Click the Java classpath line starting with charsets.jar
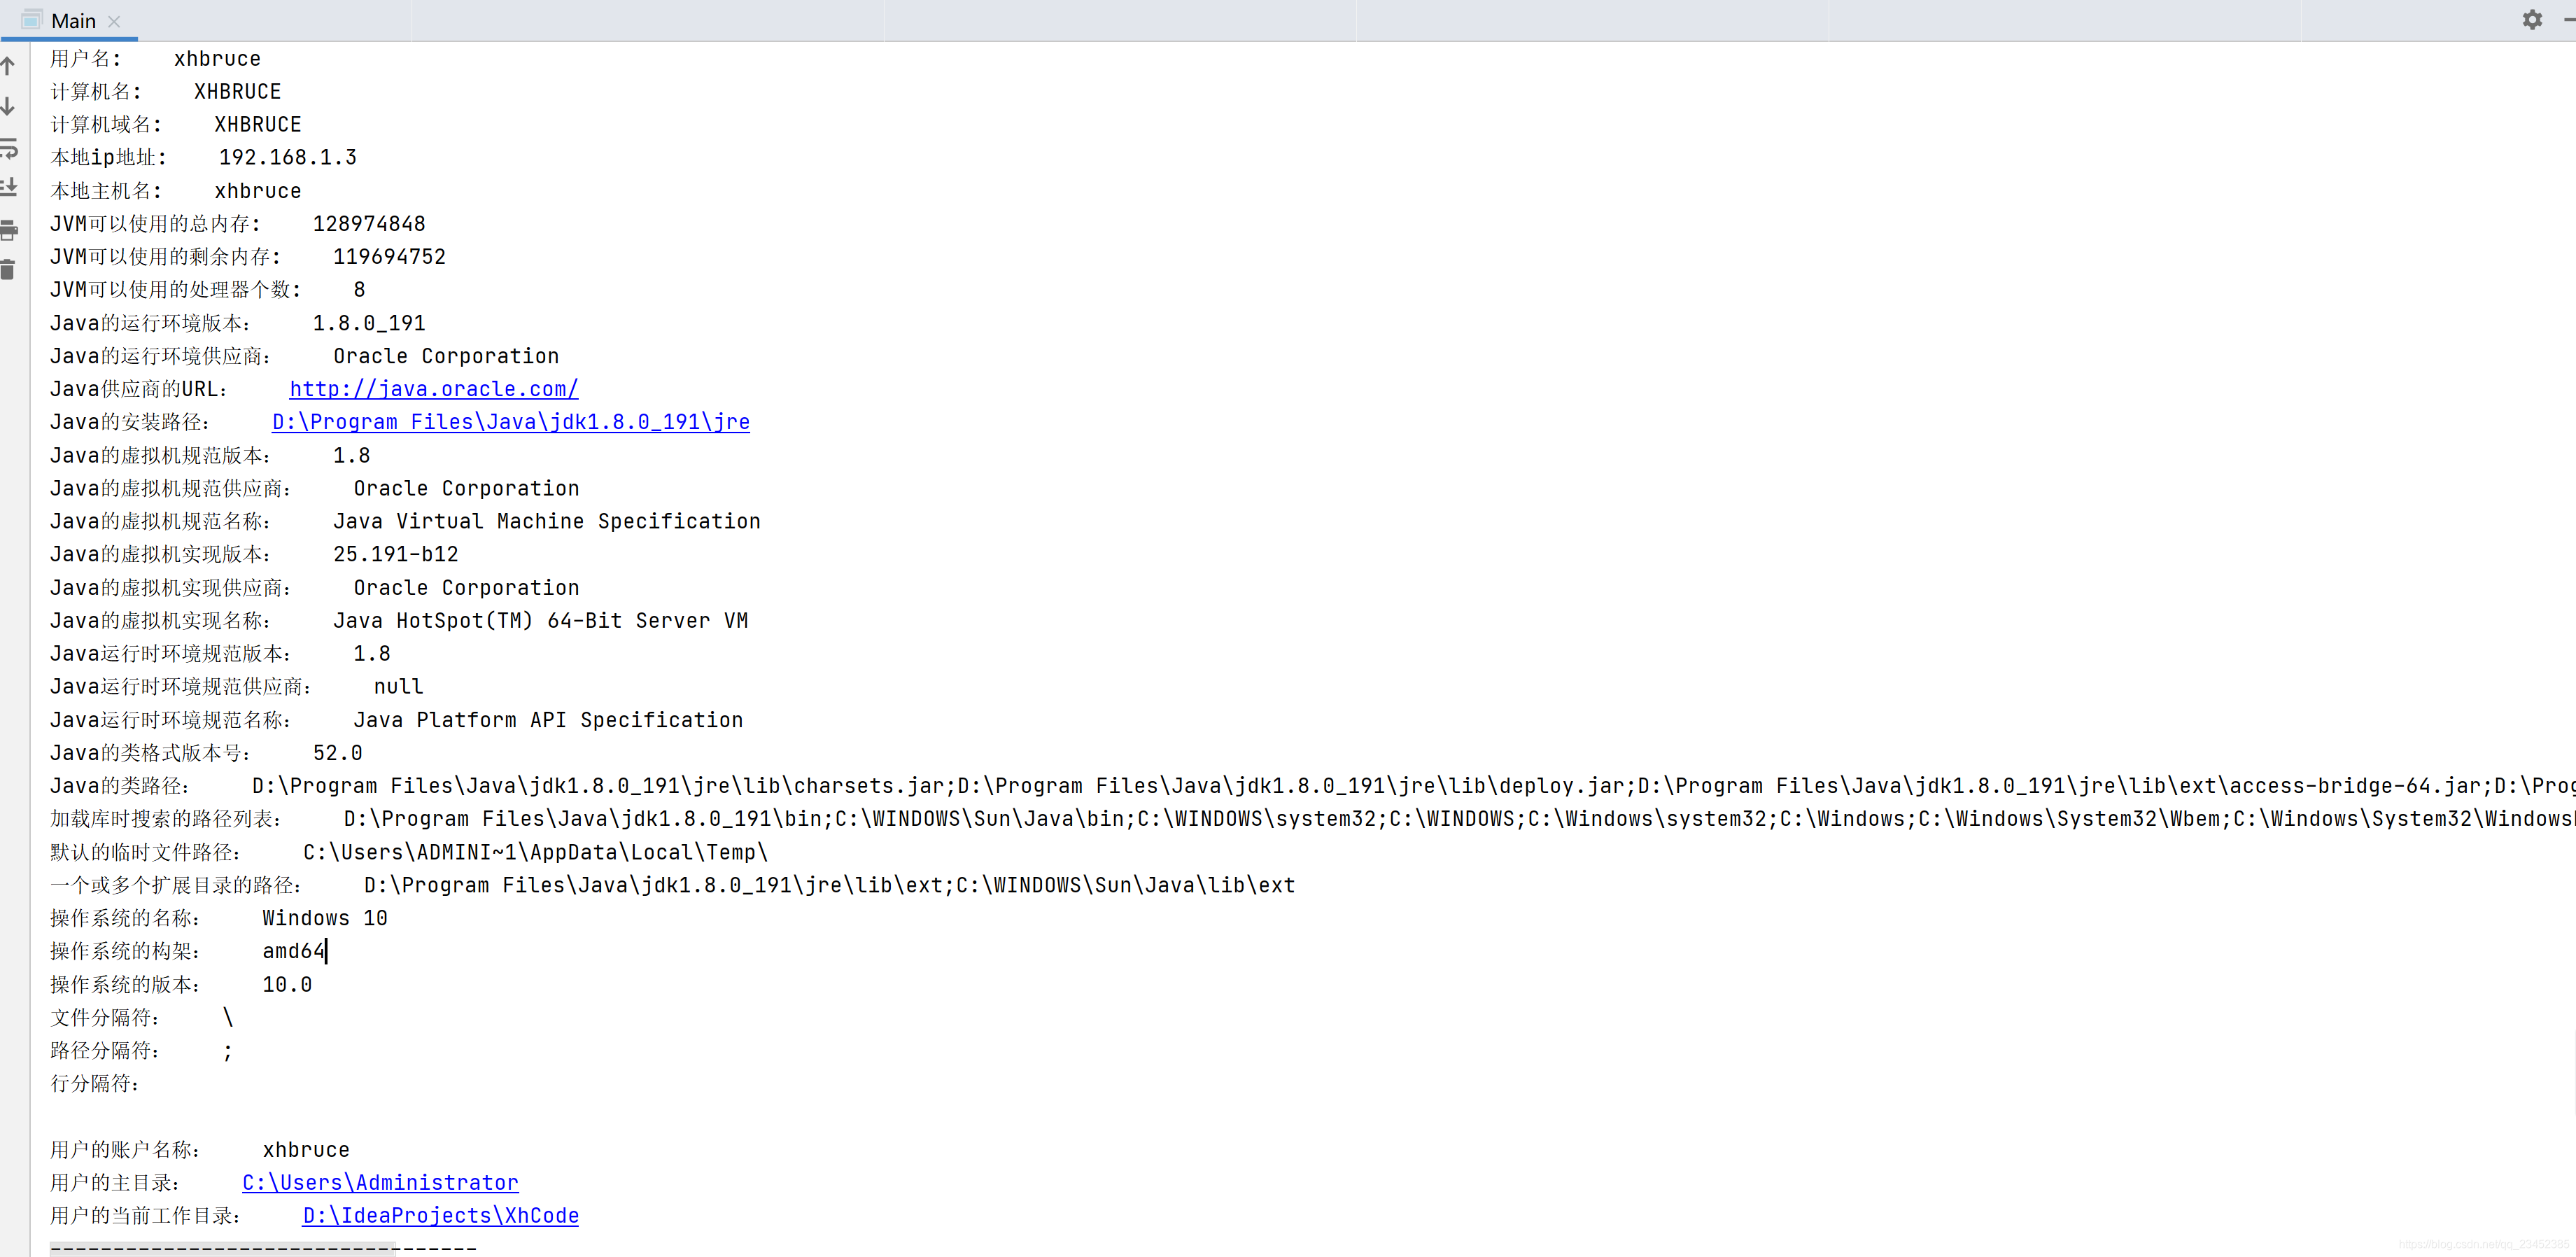This screenshot has width=2576, height=1257. coord(1312,786)
